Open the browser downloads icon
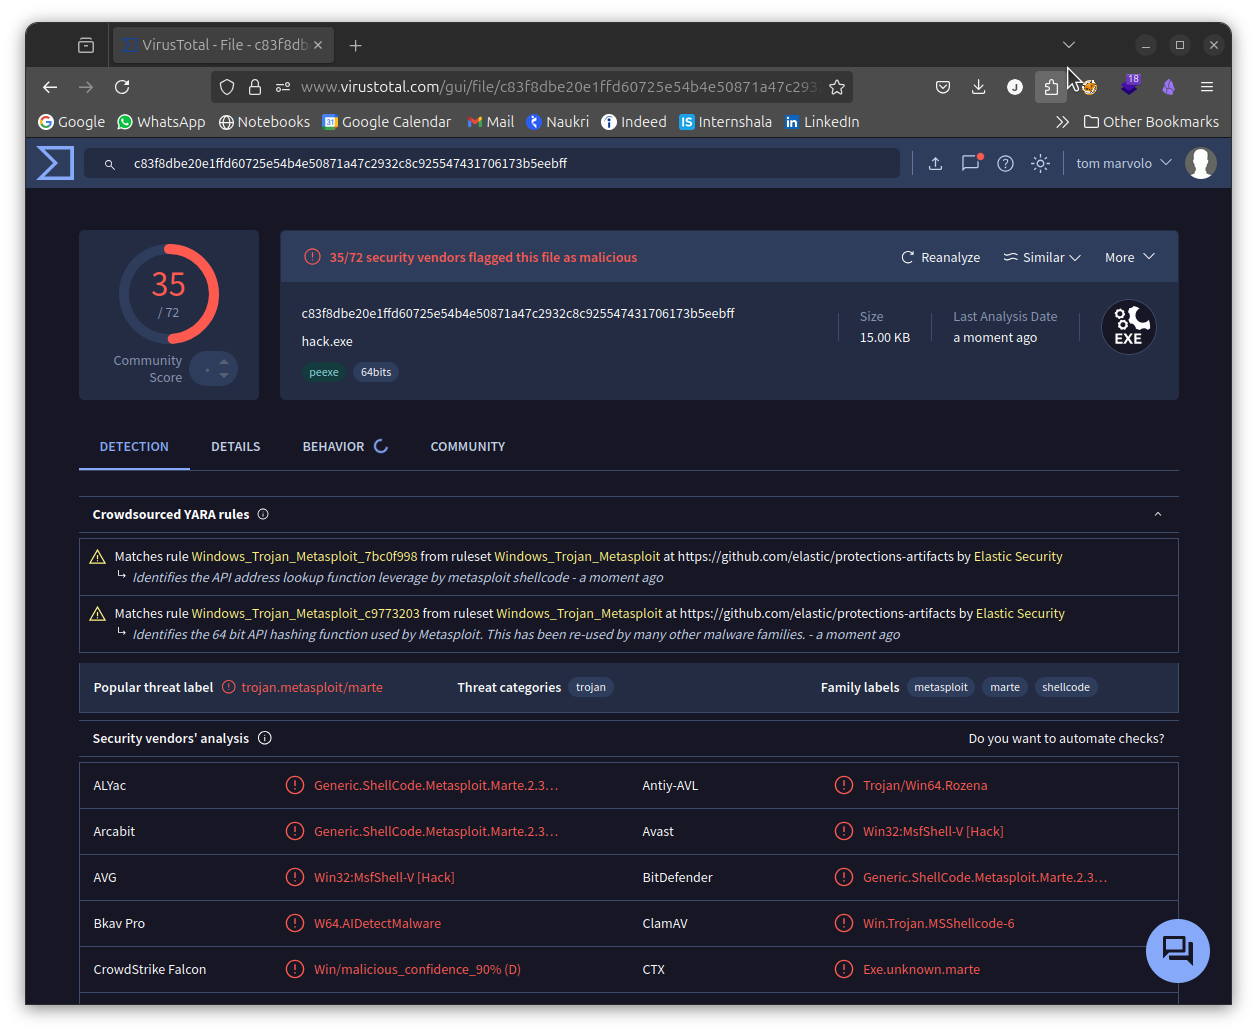The image size is (1257, 1033). [x=978, y=87]
